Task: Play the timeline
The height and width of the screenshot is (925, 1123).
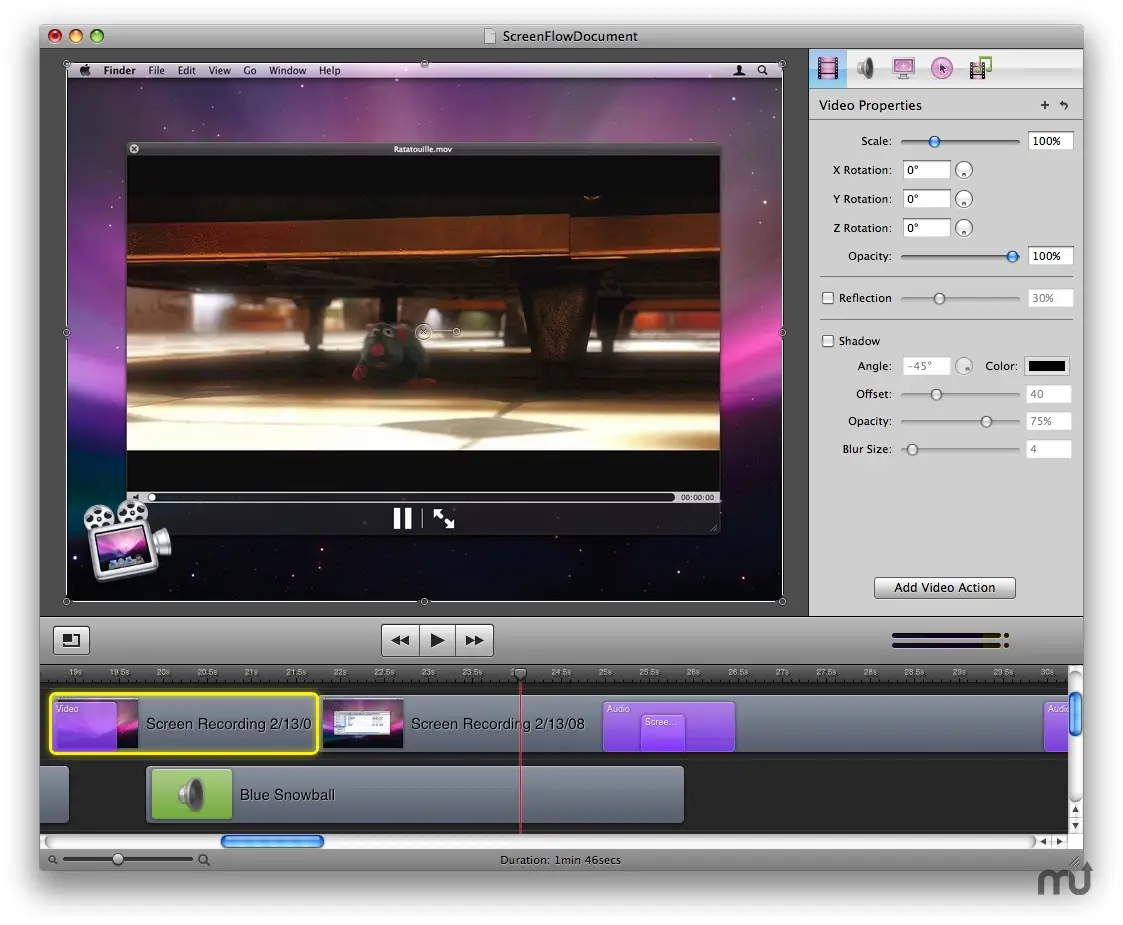Action: (438, 640)
